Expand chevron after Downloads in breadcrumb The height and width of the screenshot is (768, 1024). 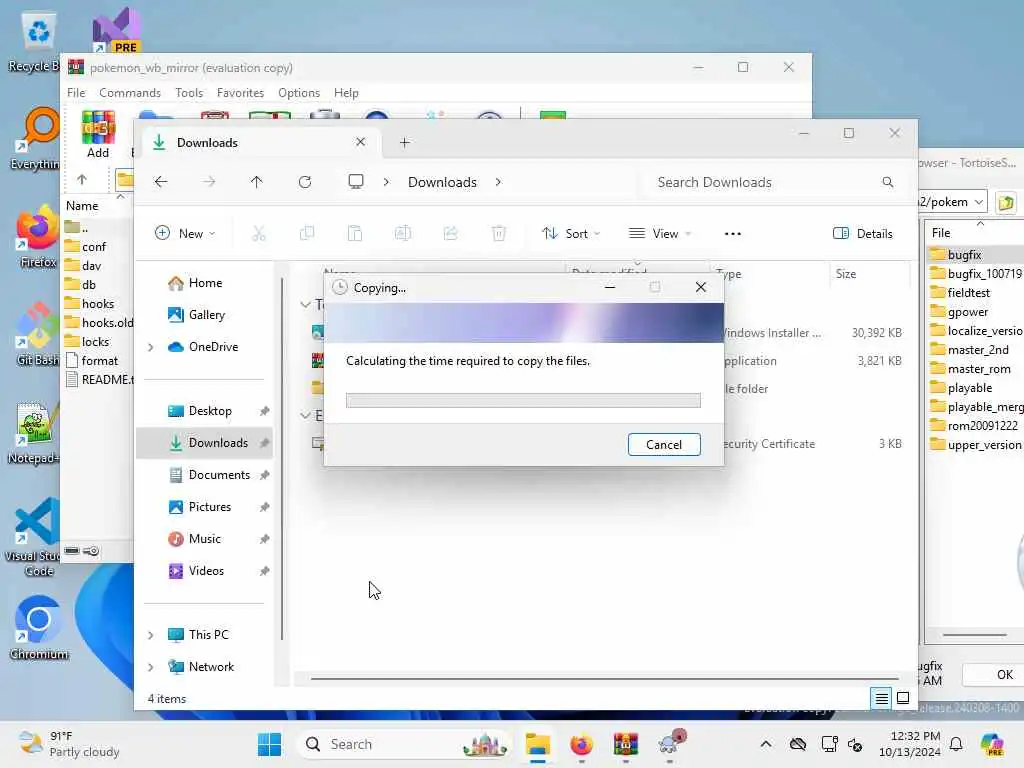tap(498, 182)
